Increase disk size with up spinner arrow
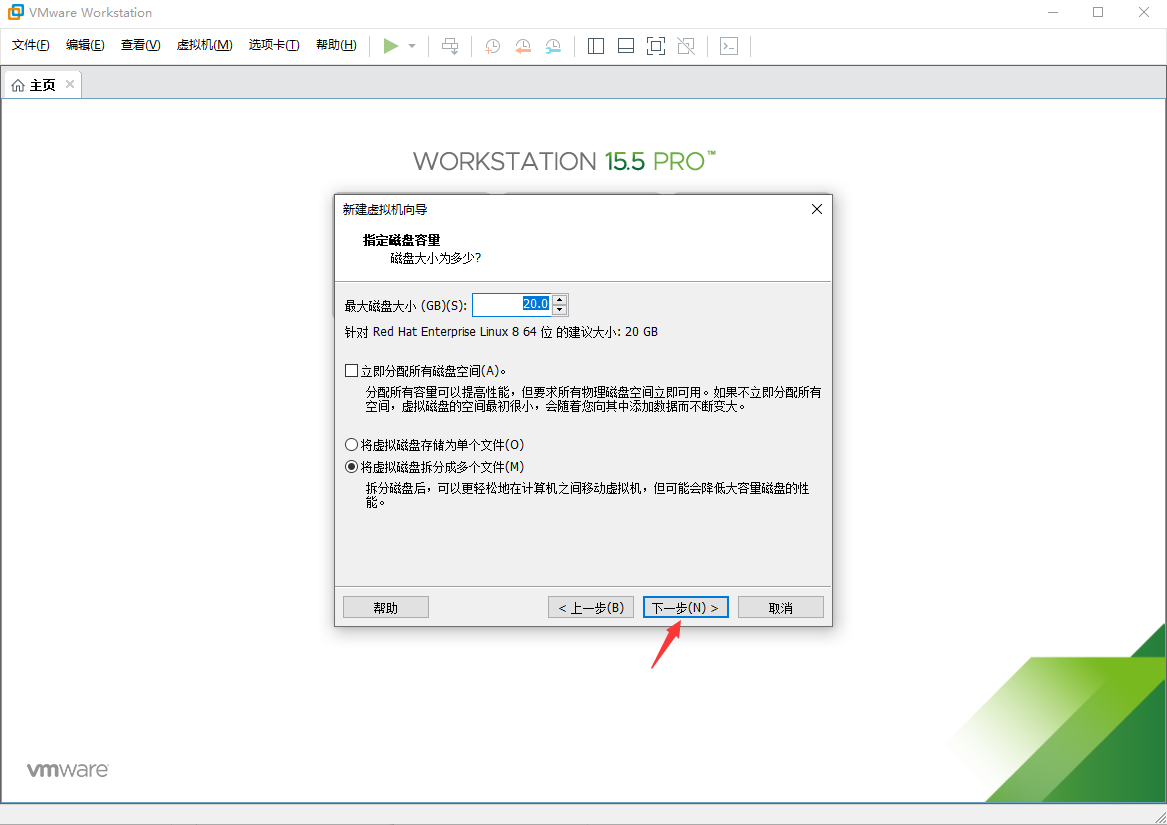Screen dimensions: 1167x825 click(560, 299)
